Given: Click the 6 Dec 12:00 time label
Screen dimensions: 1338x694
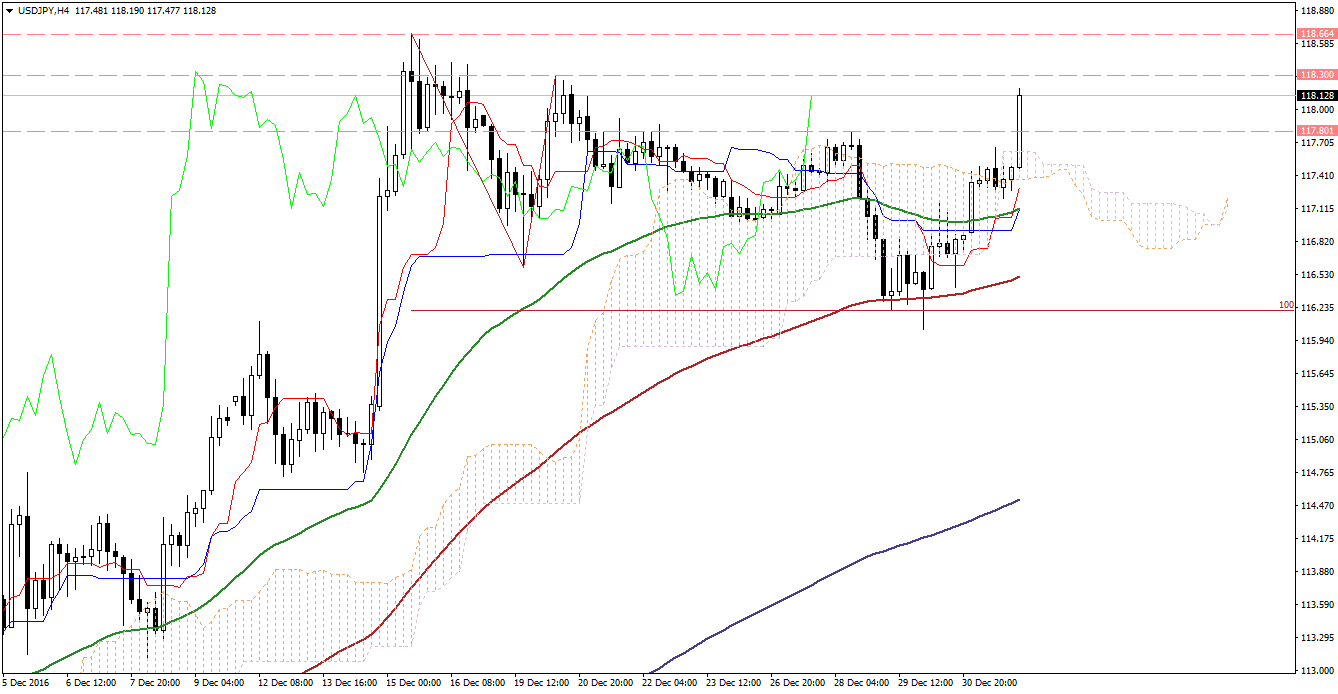Looking at the screenshot, I should pos(93,684).
